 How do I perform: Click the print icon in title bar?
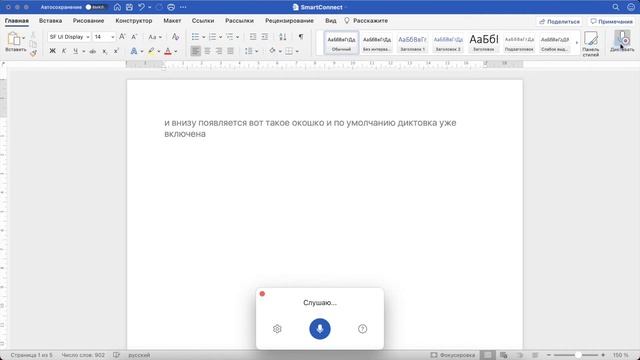point(171,7)
